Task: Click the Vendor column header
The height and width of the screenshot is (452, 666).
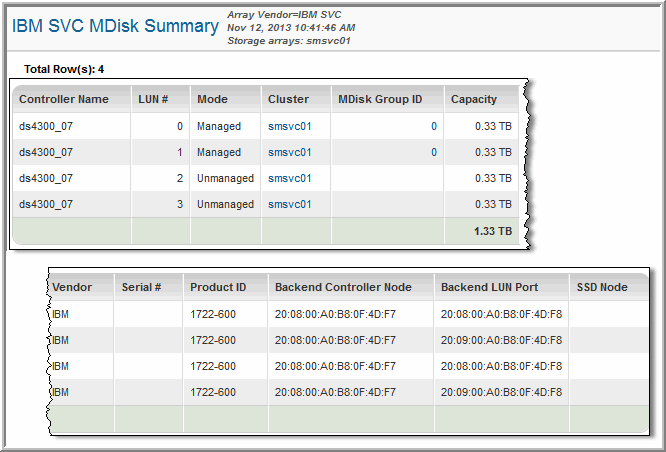Action: coord(72,288)
